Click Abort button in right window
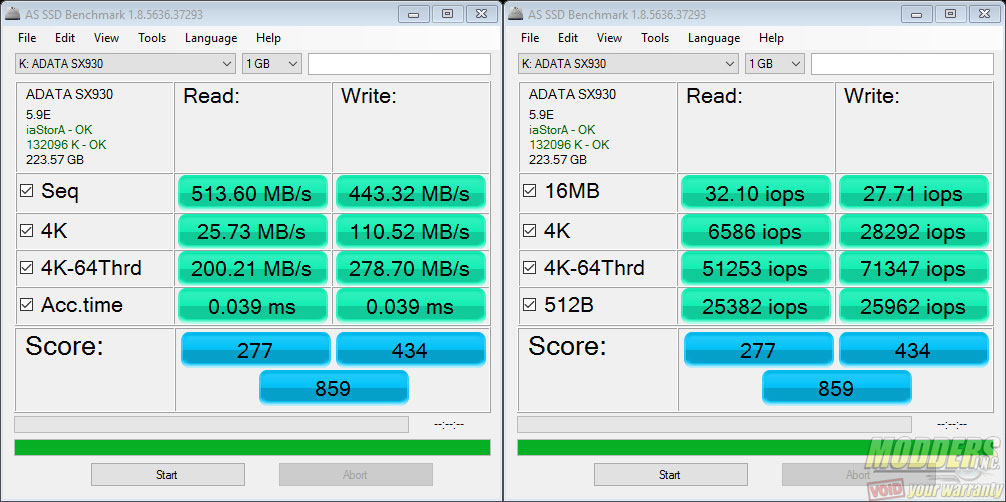The height and width of the screenshot is (502, 1006). [858, 474]
